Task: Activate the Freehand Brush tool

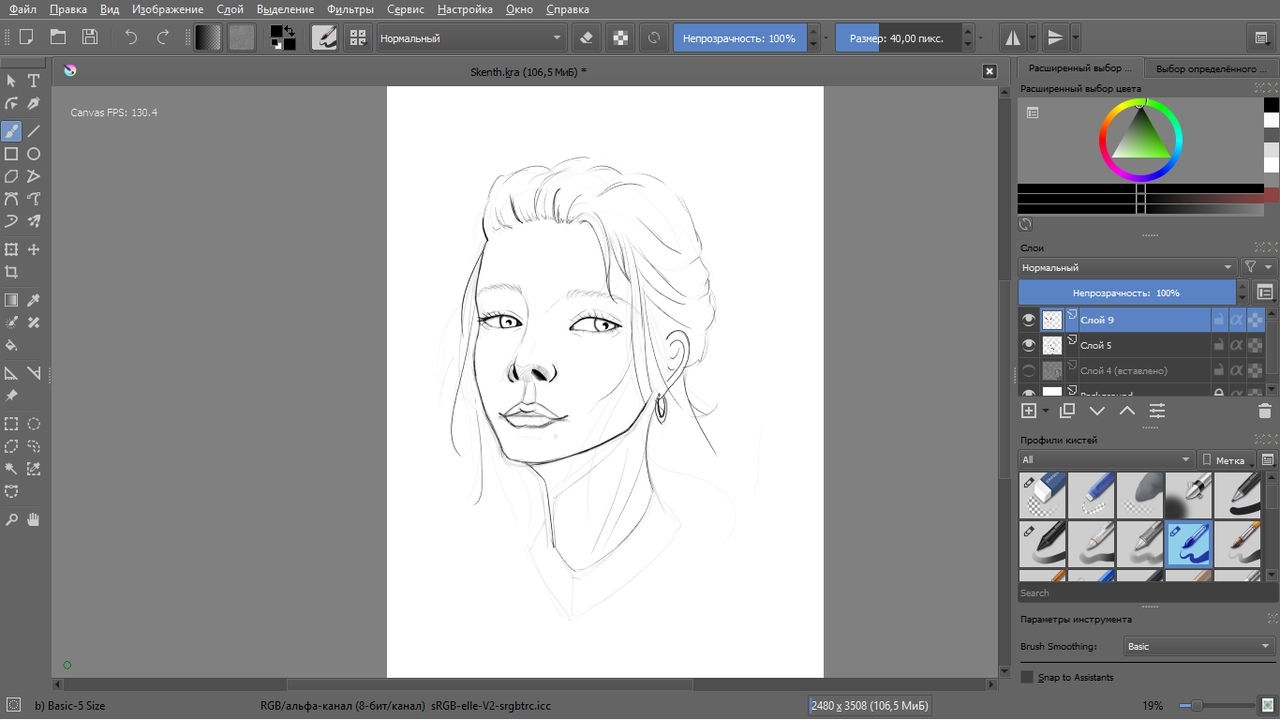Action: click(11, 131)
